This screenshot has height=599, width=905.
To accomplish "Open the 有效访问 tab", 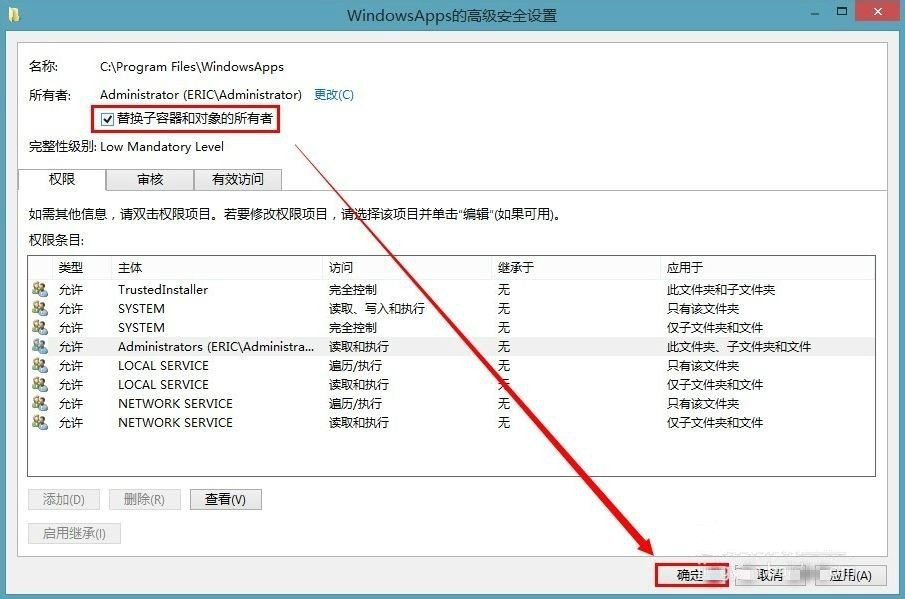I will (238, 180).
